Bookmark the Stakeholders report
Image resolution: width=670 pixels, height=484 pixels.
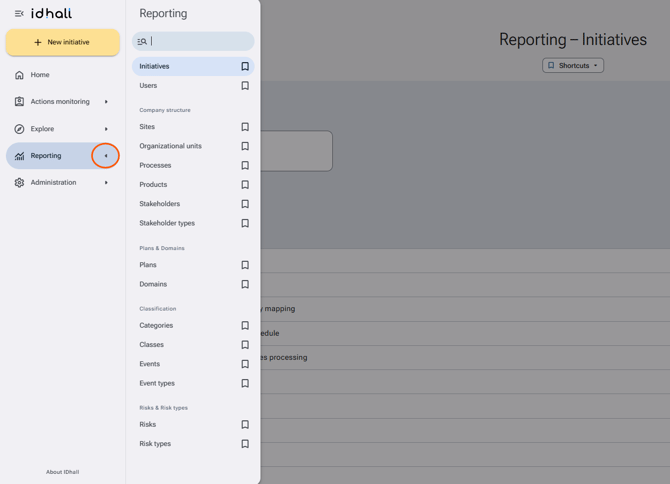pyautogui.click(x=245, y=204)
